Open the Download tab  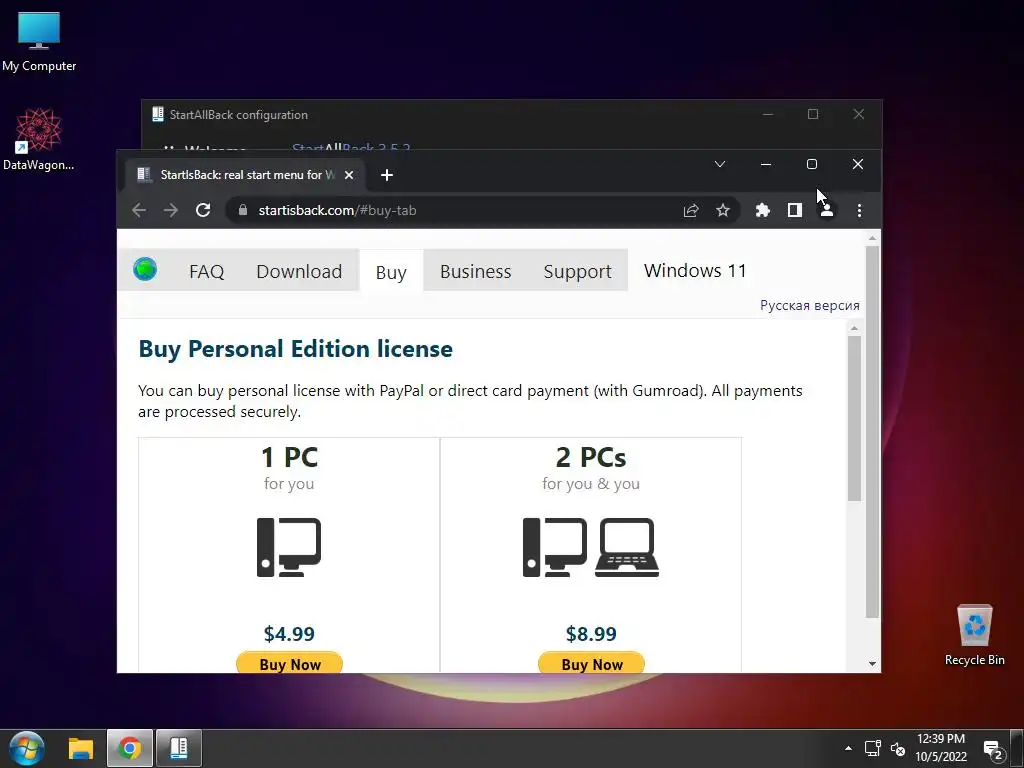coord(299,272)
